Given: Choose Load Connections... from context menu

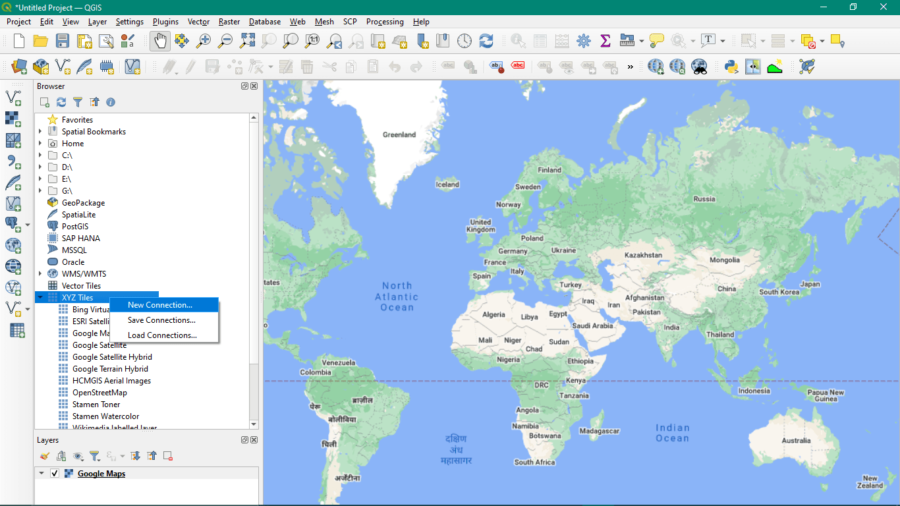Looking at the screenshot, I should pyautogui.click(x=164, y=335).
